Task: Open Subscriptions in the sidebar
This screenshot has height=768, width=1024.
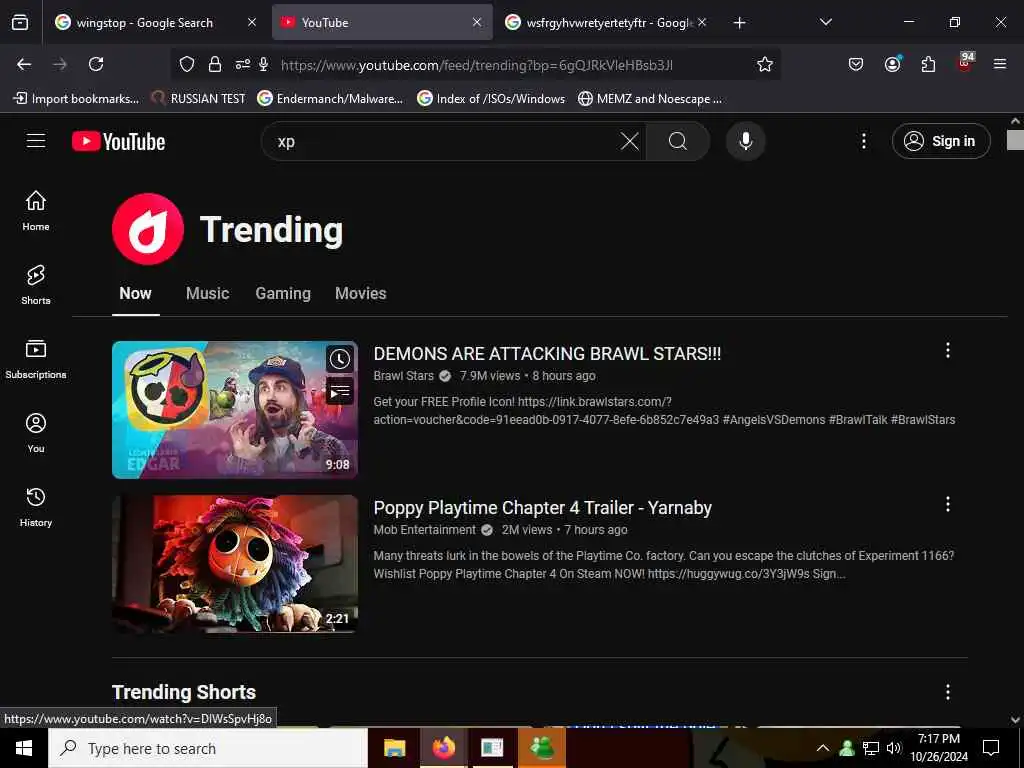Action: (x=36, y=359)
